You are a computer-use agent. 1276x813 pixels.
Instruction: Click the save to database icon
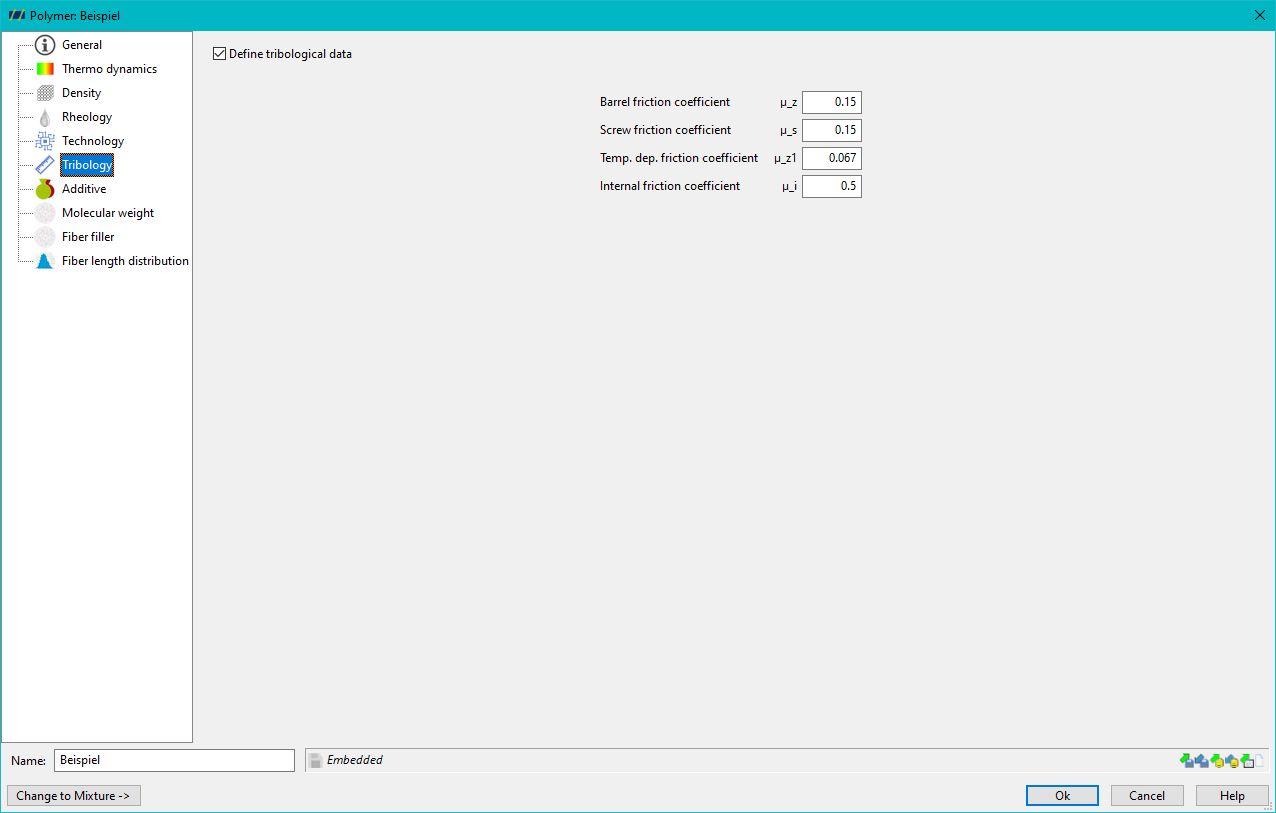click(x=1232, y=761)
